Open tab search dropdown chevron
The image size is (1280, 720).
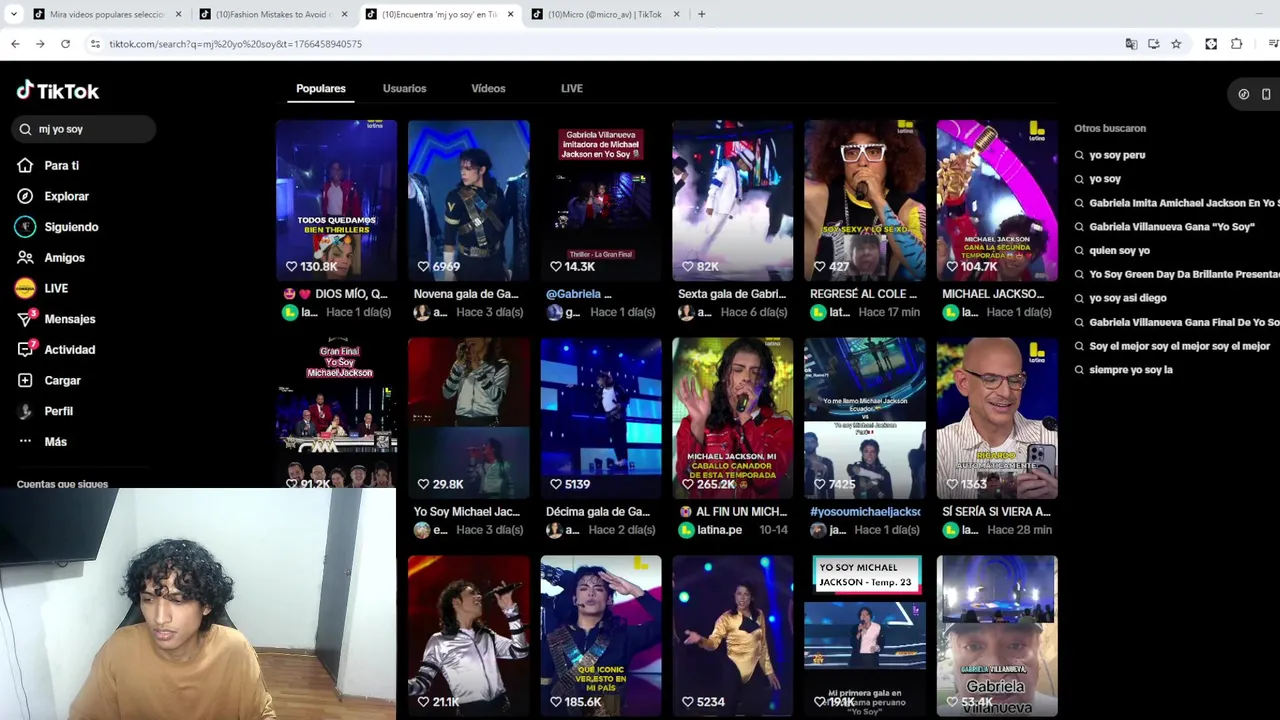(x=13, y=14)
